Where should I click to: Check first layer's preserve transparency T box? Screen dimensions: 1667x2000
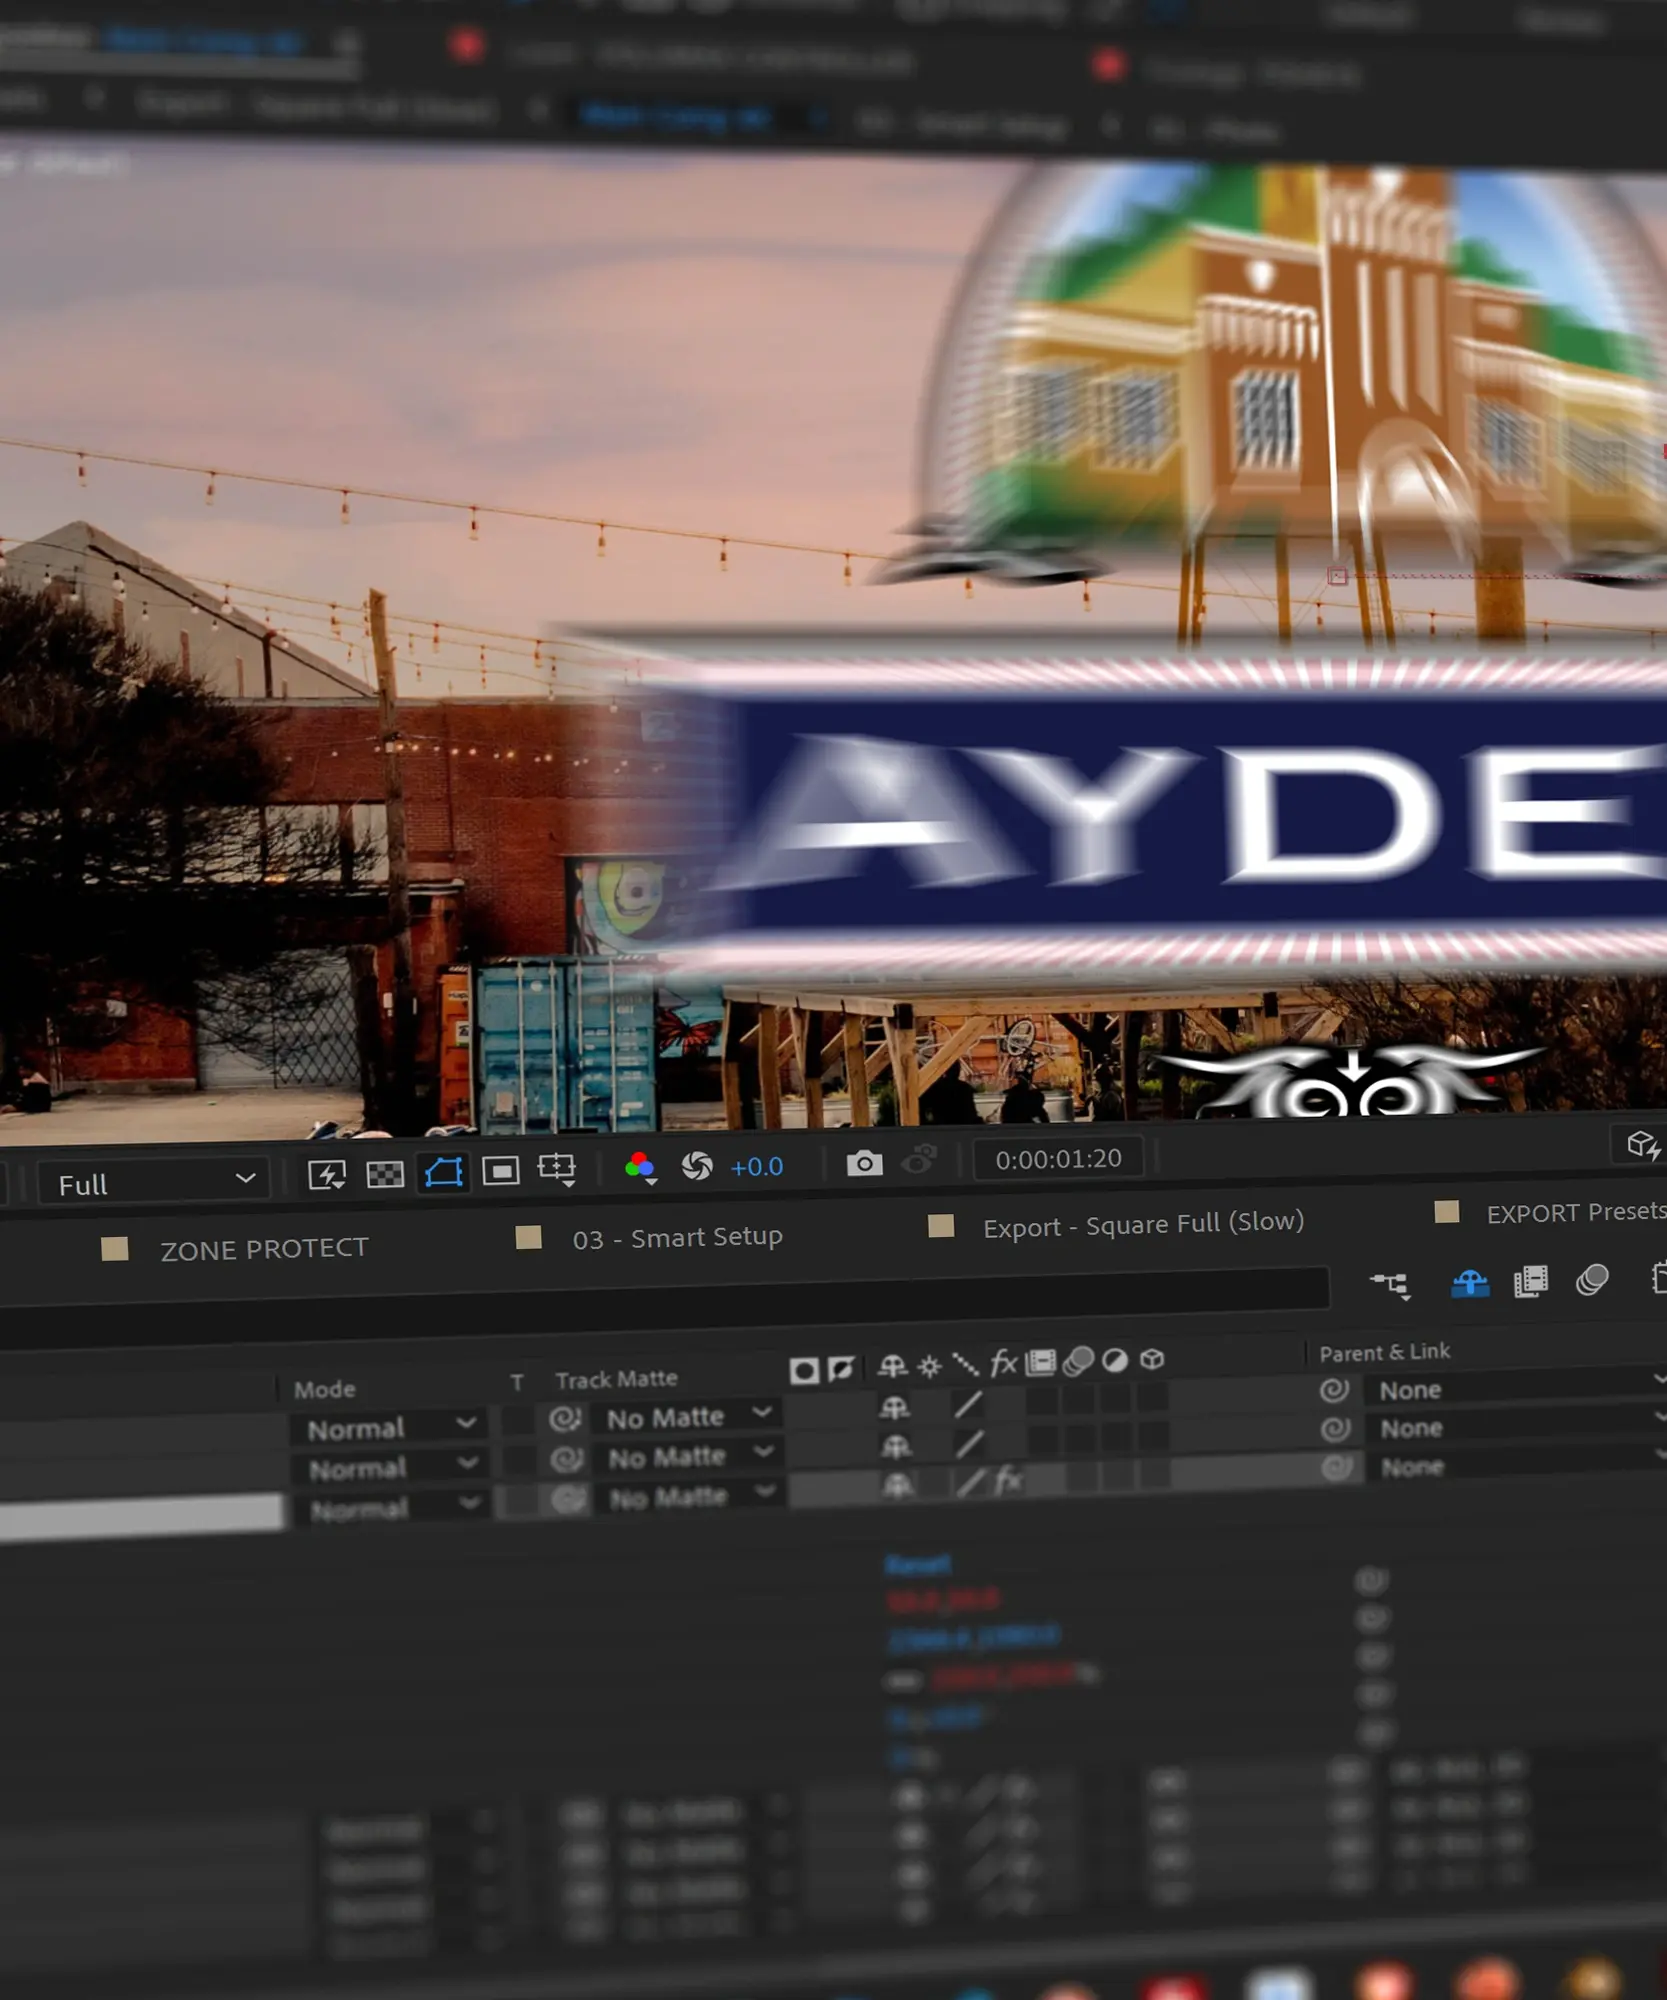tap(517, 1421)
